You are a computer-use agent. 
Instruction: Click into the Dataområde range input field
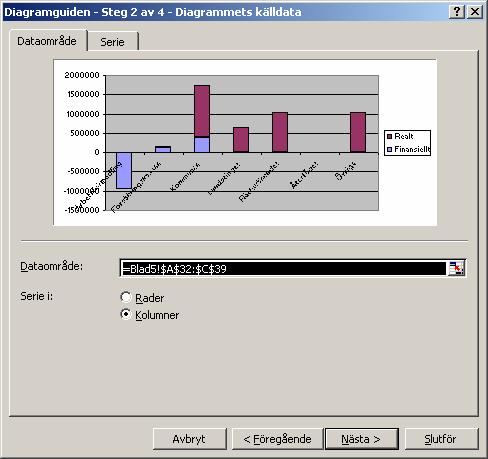(283, 268)
